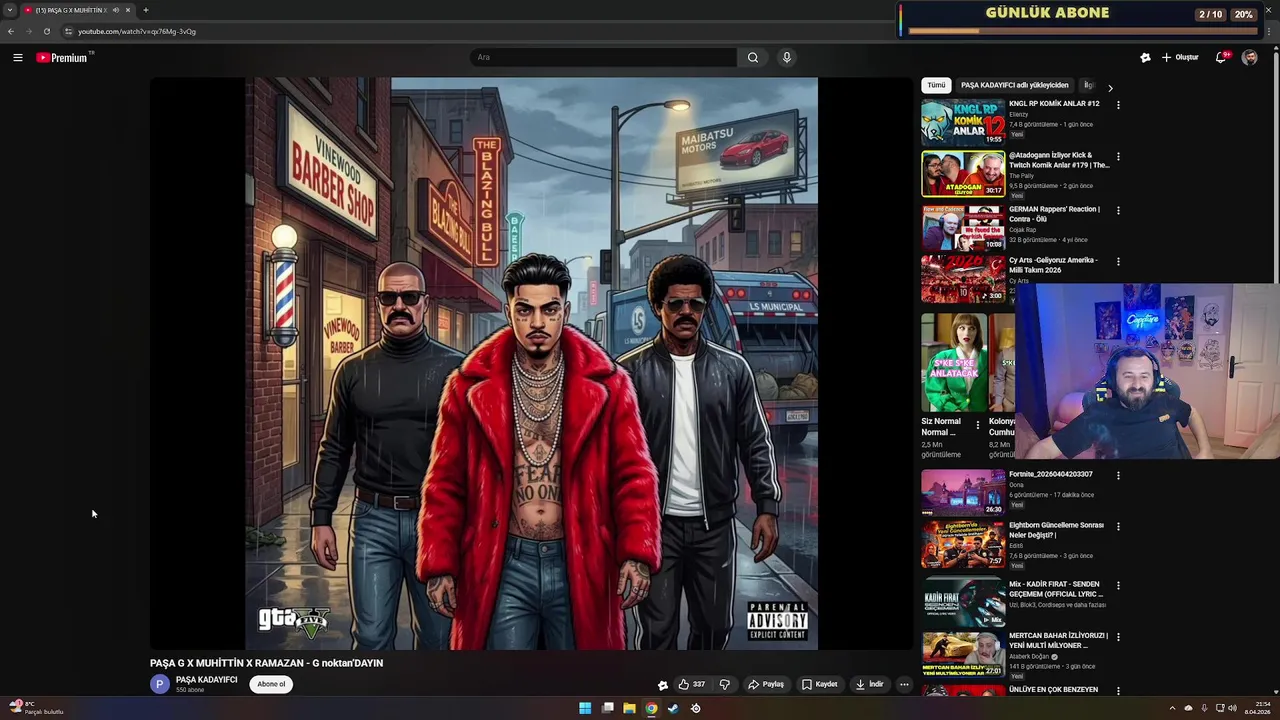Start voice search with microphone icon
The width and height of the screenshot is (1280, 720).
coord(787,58)
